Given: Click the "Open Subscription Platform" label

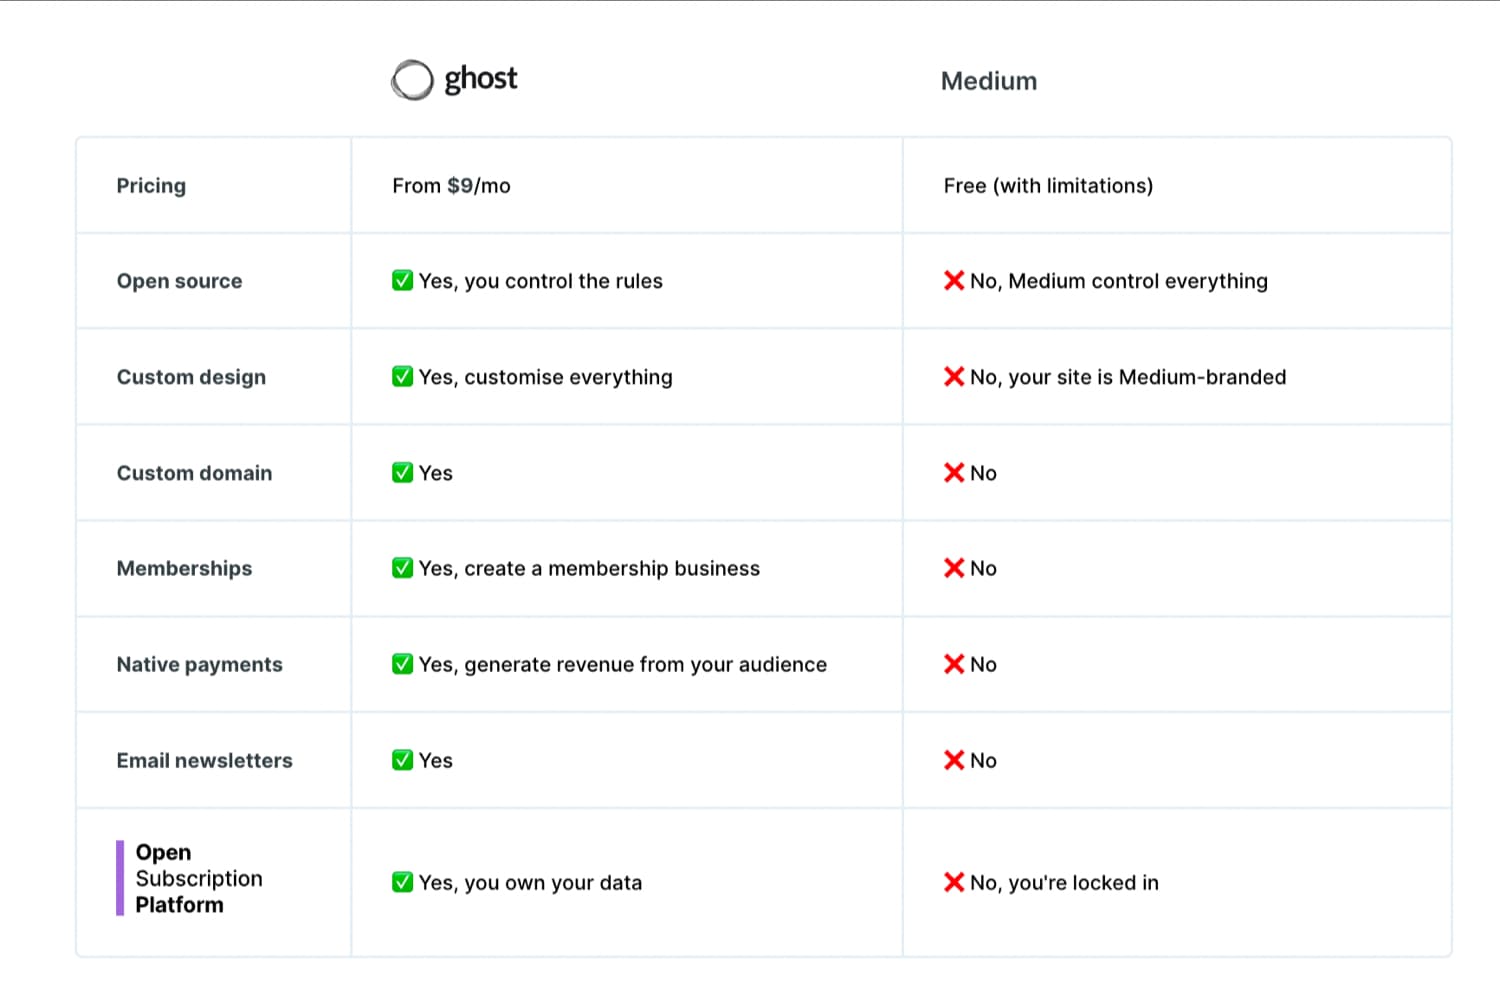Looking at the screenshot, I should click(x=199, y=878).
